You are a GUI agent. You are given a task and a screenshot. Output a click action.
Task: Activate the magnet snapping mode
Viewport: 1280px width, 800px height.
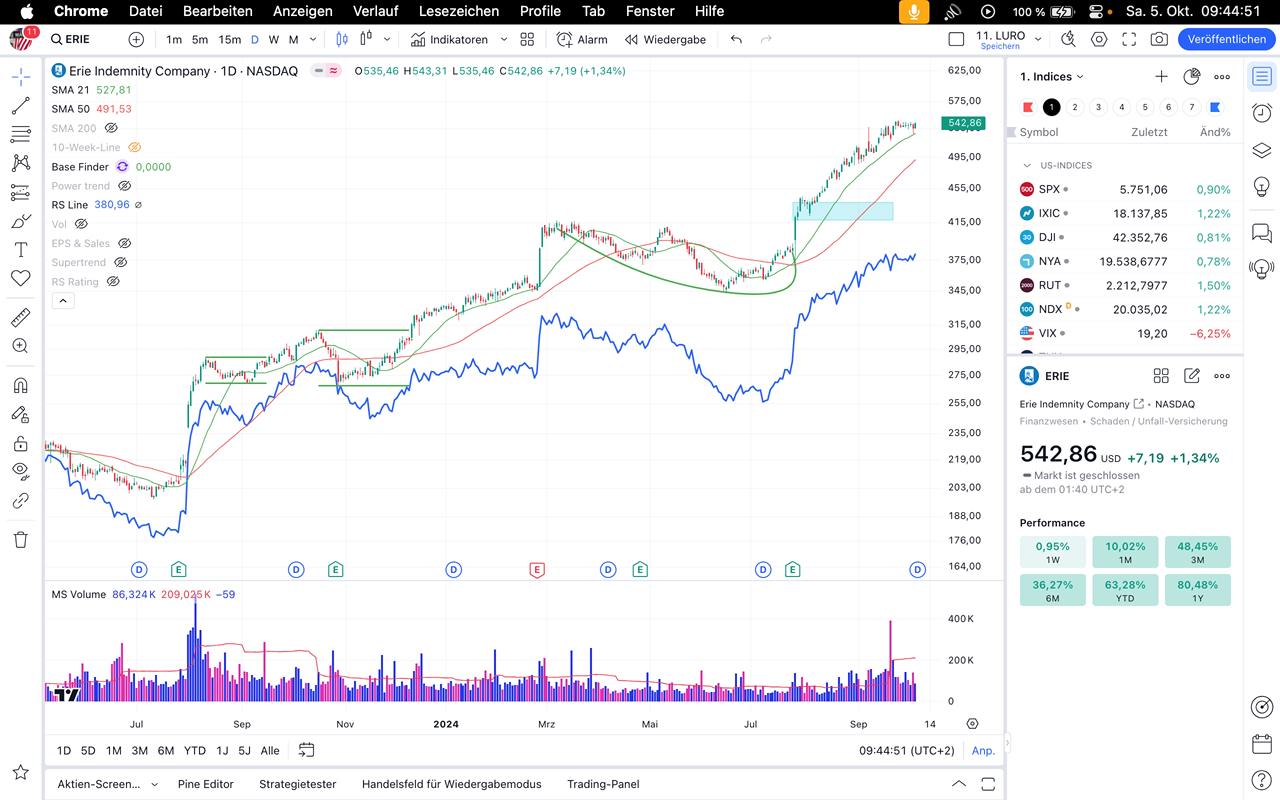[20, 385]
